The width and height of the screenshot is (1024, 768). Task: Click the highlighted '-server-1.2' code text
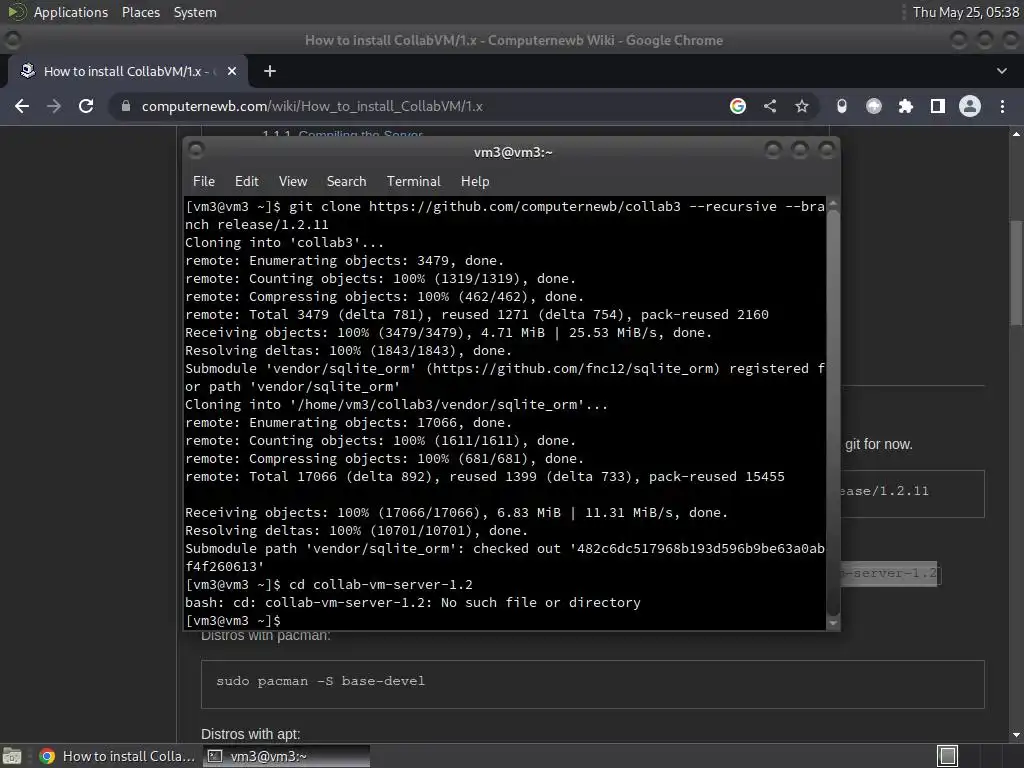(x=889, y=573)
